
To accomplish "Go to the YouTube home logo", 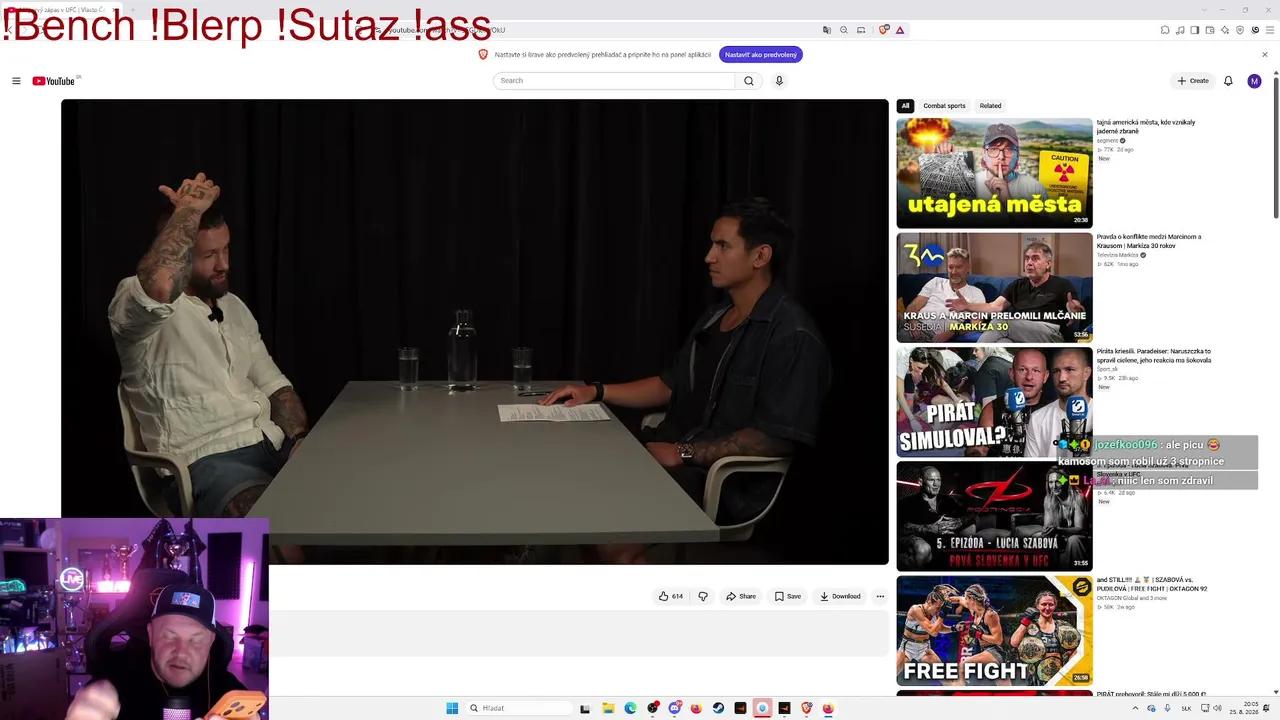I will [54, 81].
